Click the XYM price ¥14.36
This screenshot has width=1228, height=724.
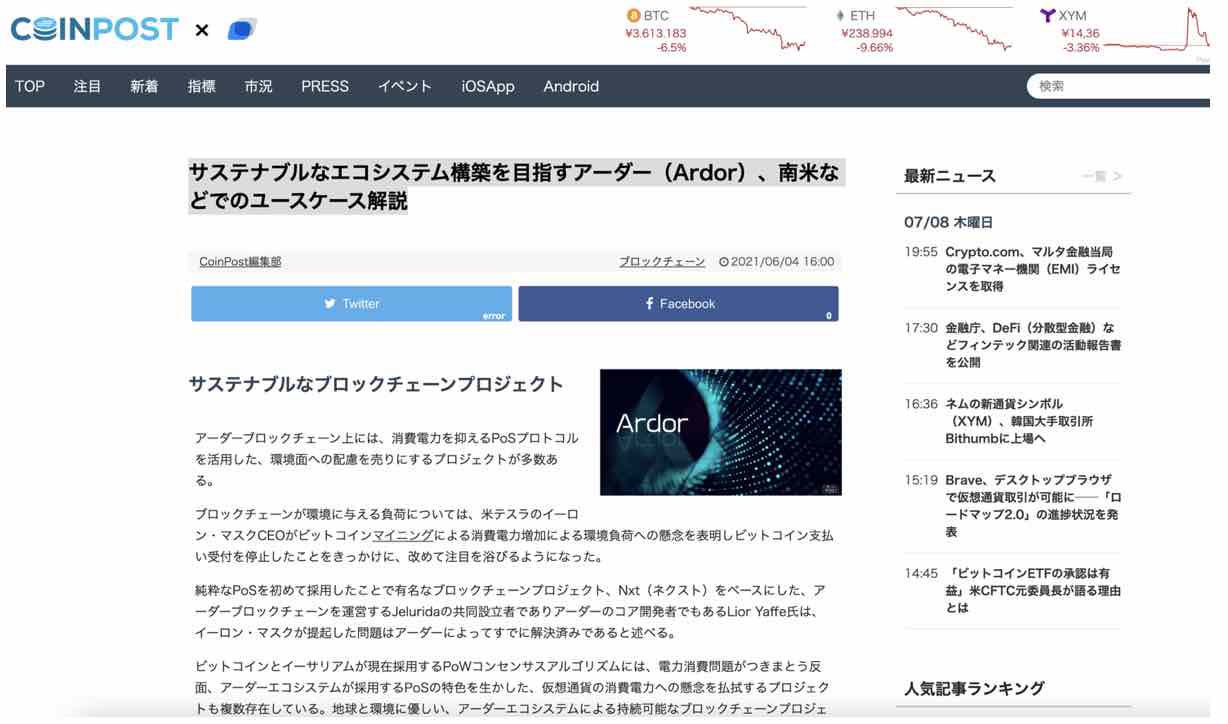(1081, 33)
